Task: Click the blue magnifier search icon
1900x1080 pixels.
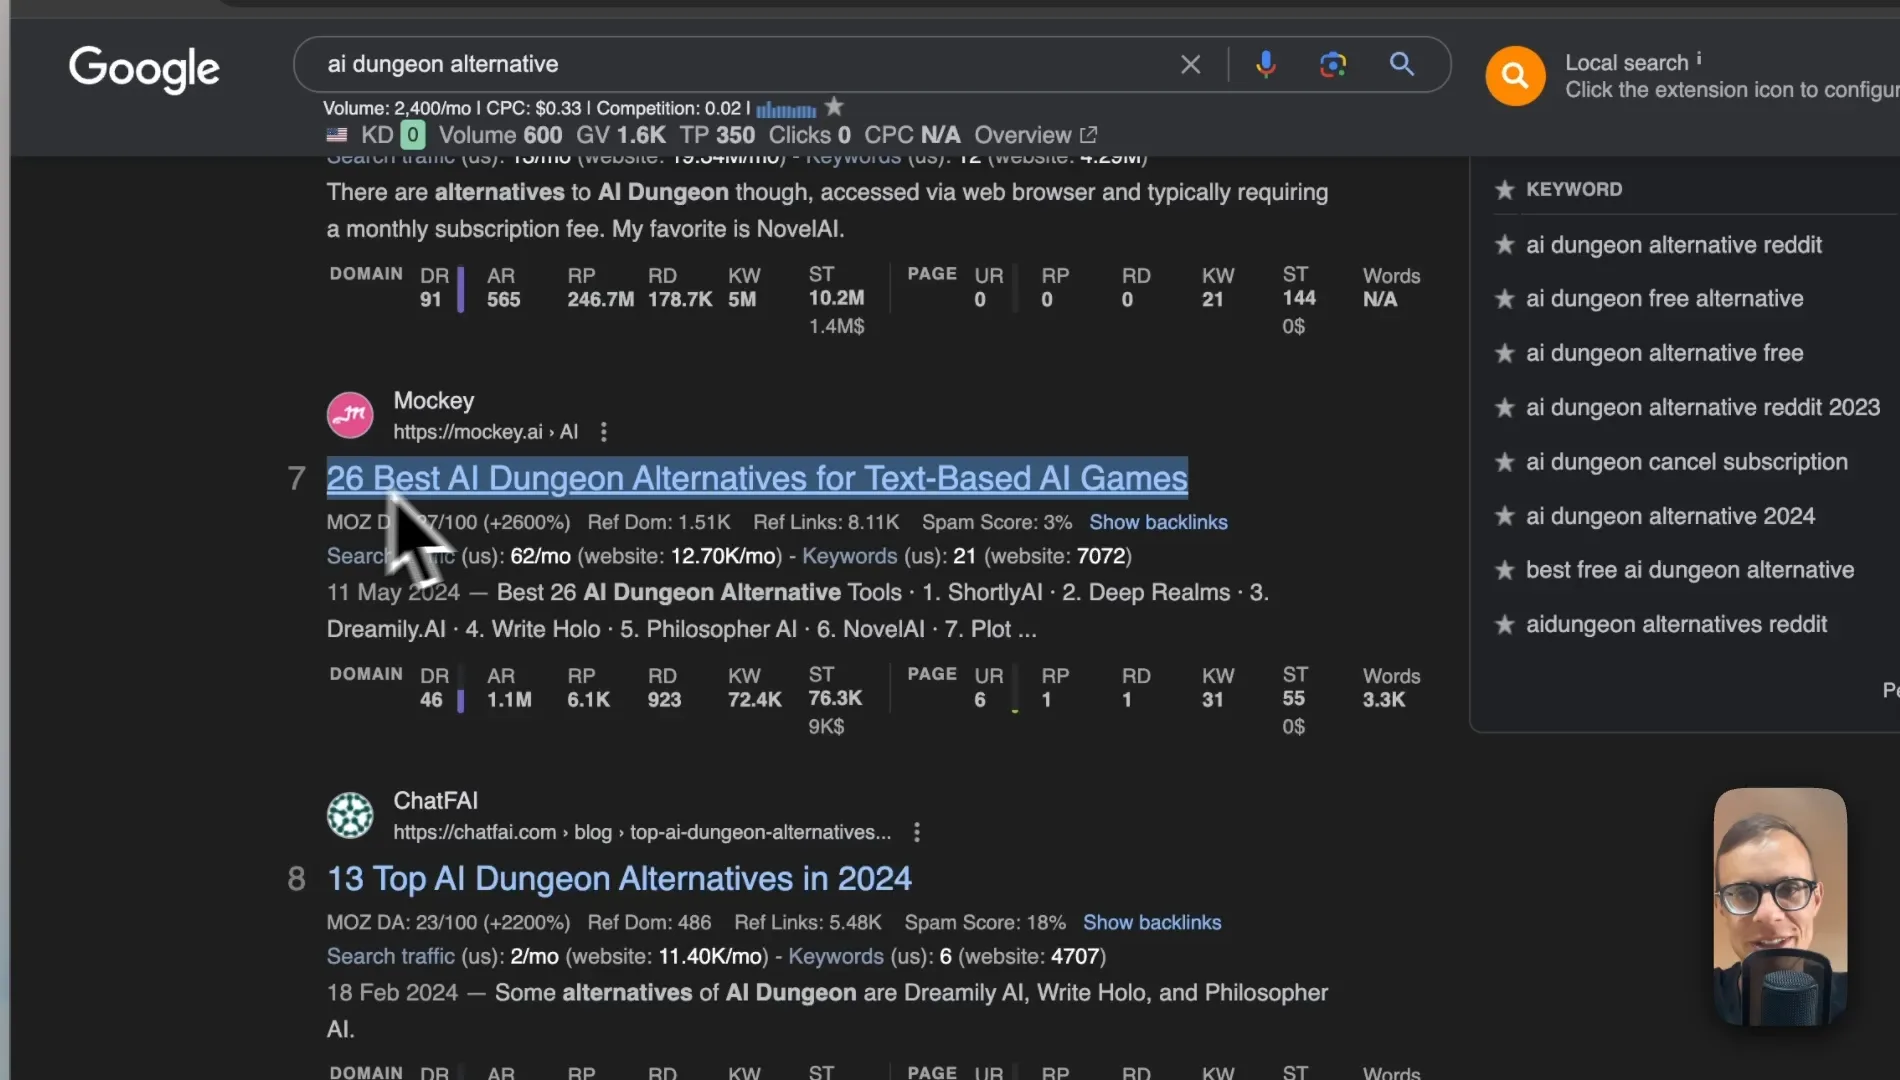Action: click(1402, 65)
